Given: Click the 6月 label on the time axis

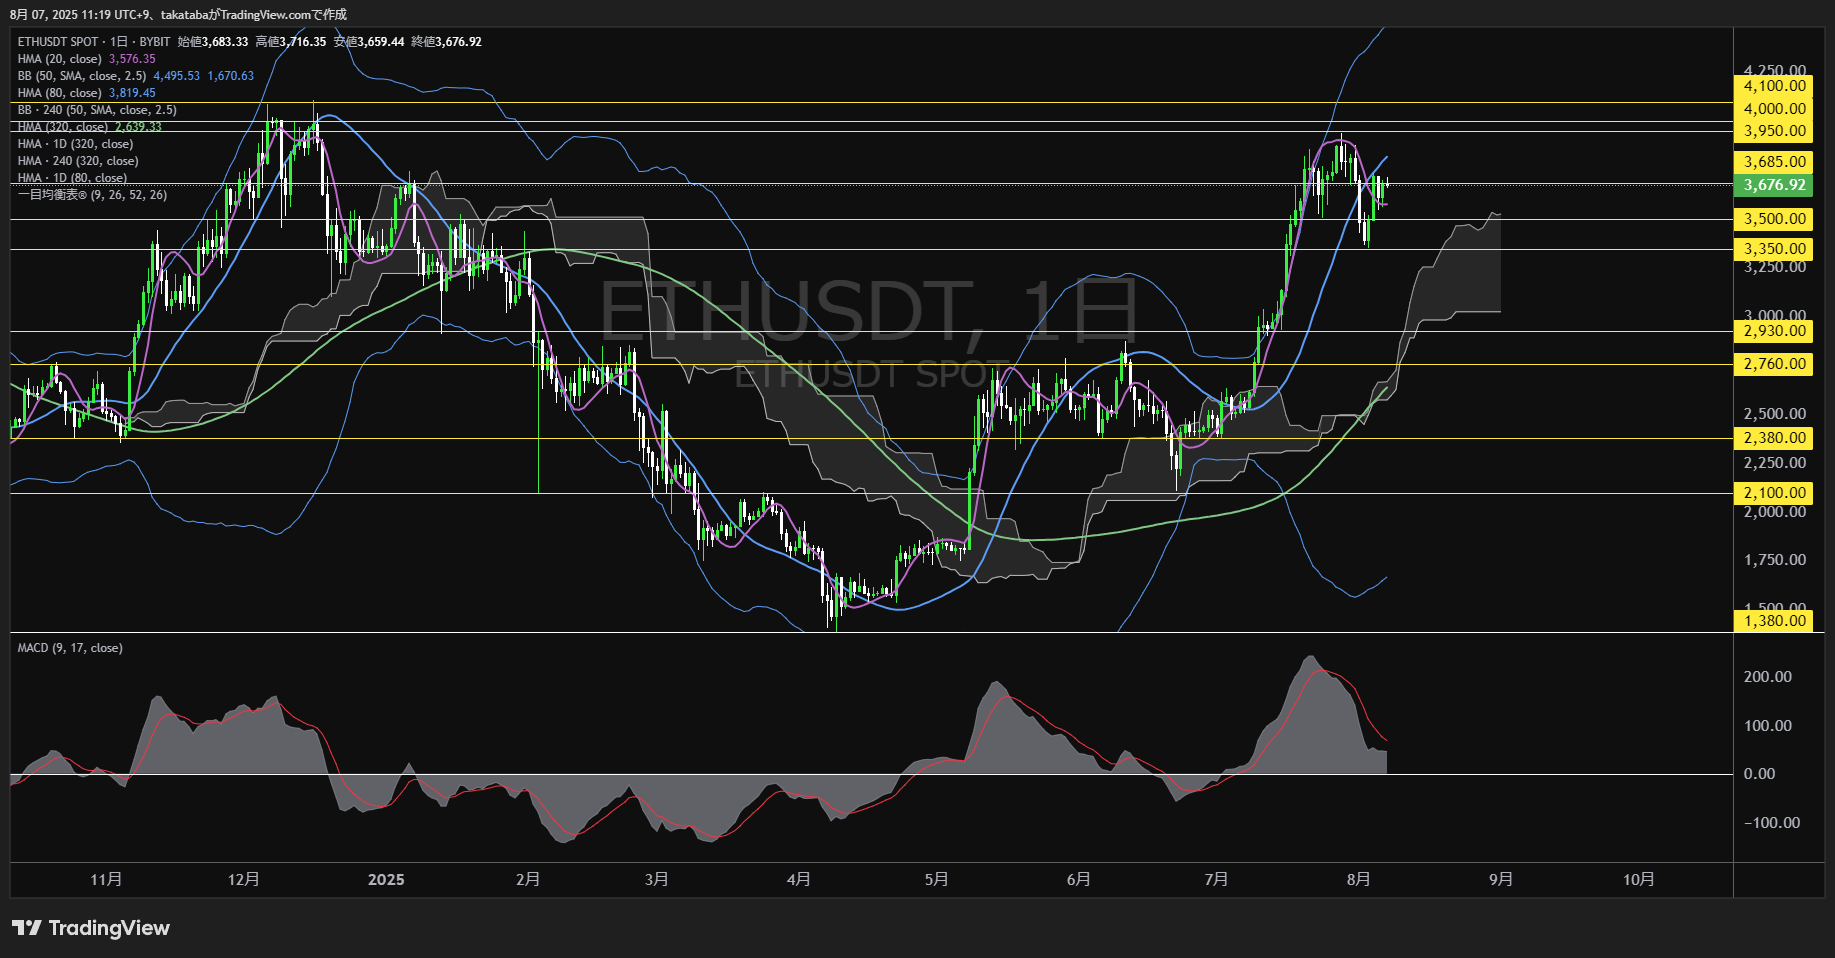Looking at the screenshot, I should (1078, 879).
